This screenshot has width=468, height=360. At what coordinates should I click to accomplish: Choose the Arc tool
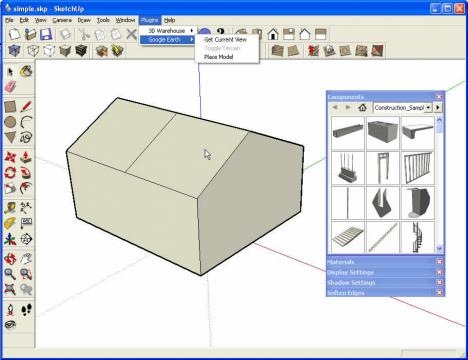(x=26, y=122)
